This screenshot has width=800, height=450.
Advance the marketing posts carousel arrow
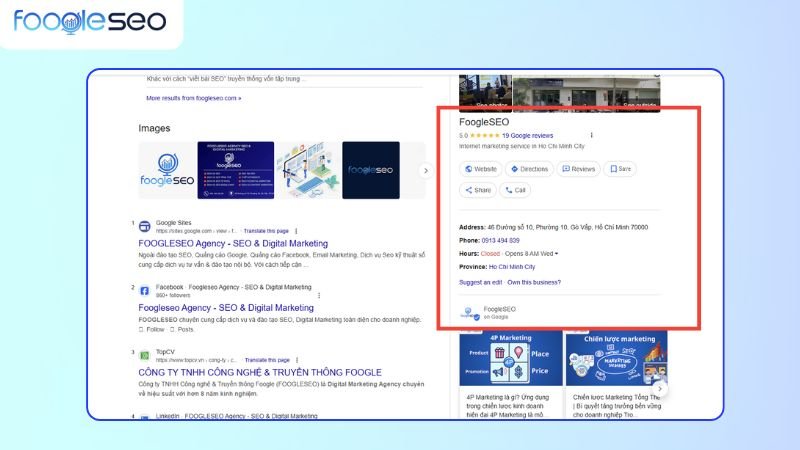click(660, 388)
